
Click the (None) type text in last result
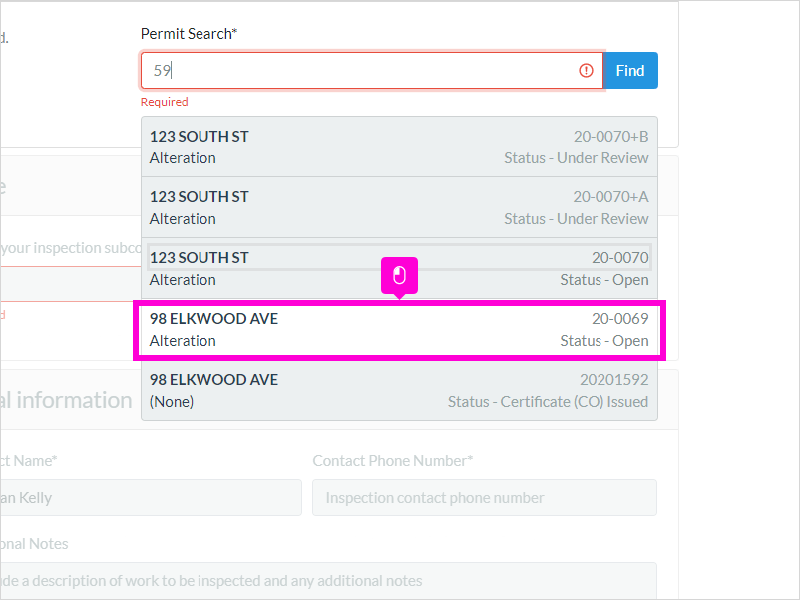pyautogui.click(x=172, y=402)
